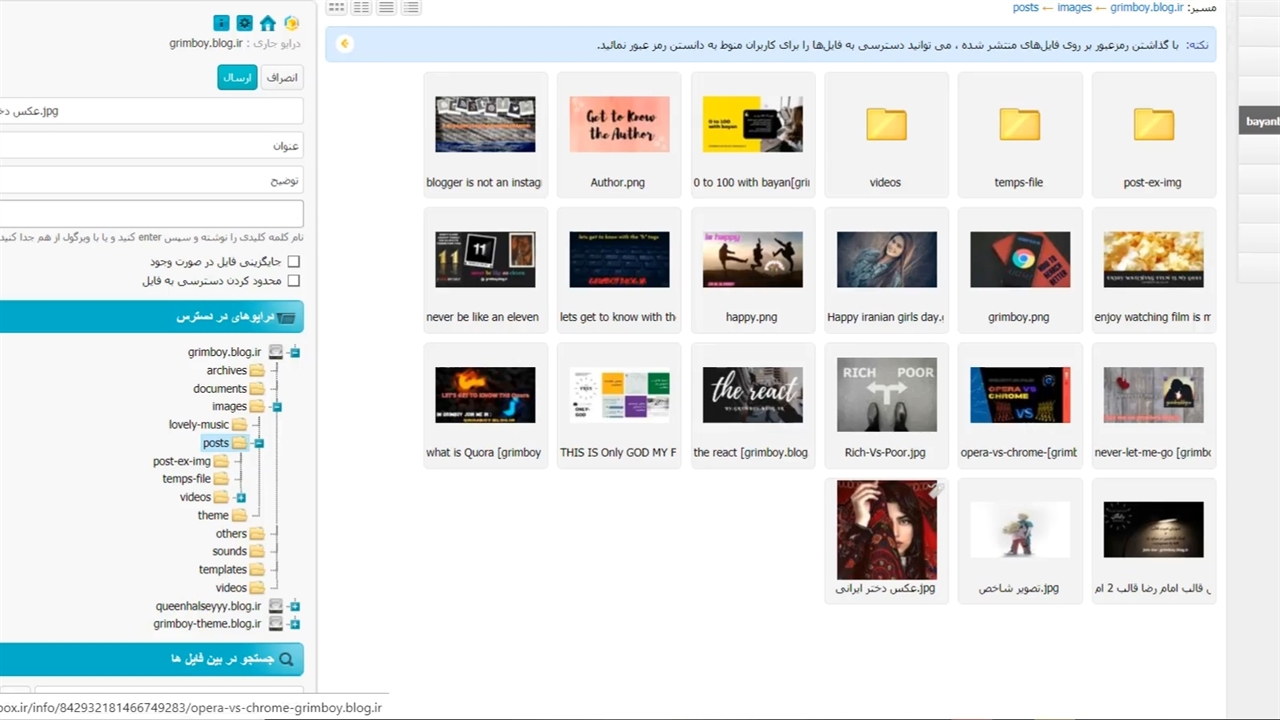
Task: Switch to large thumbnail grid view icon
Action: pyautogui.click(x=337, y=8)
